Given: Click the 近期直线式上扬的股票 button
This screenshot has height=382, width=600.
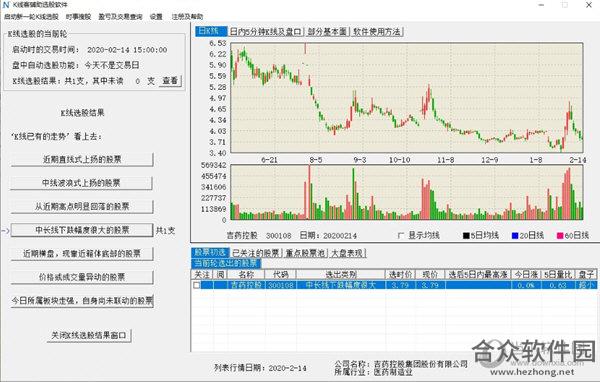Looking at the screenshot, I should 82,159.
